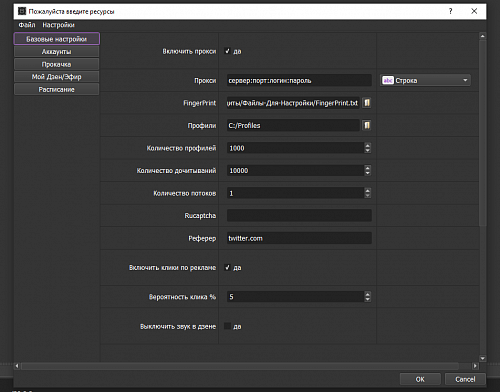Click the help question mark icon
The image size is (500, 392).
(451, 11)
